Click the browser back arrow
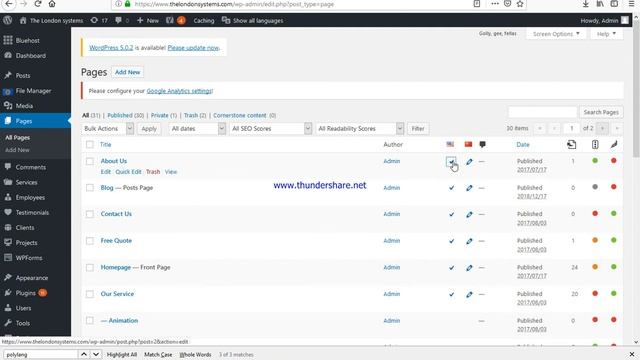The width and height of the screenshot is (640, 360). click(9, 4)
